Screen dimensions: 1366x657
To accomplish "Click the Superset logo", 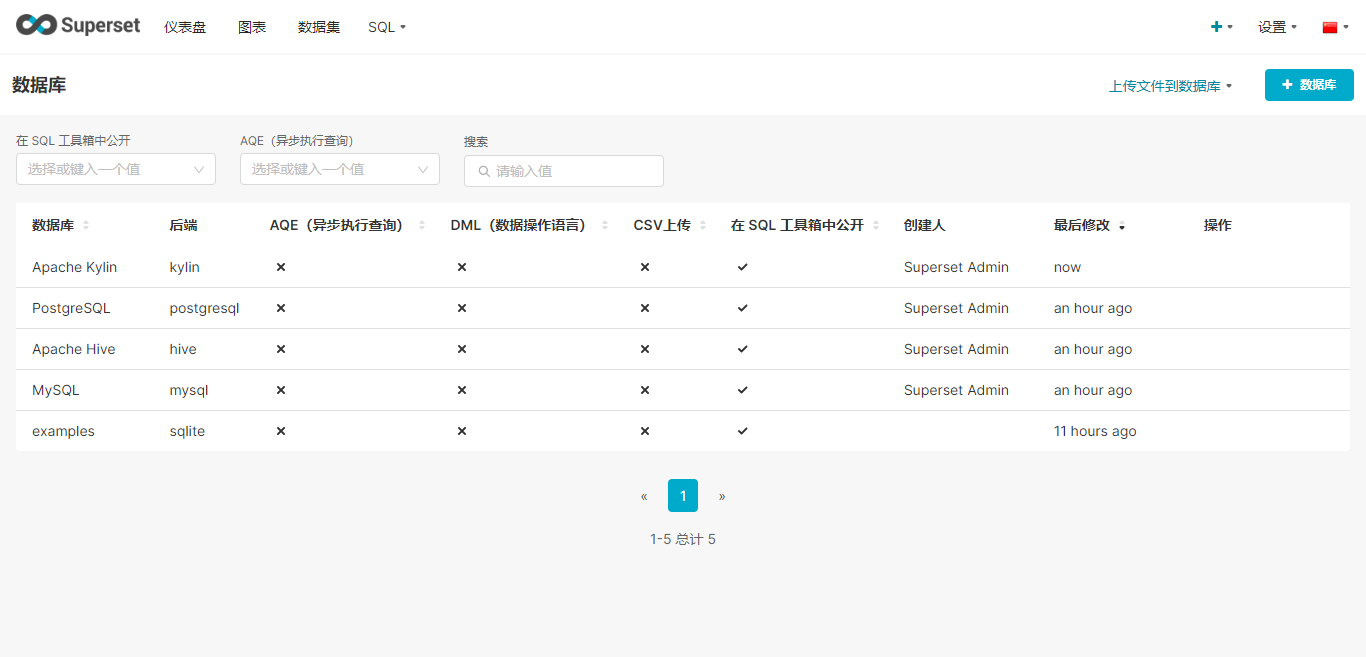I will (x=78, y=26).
